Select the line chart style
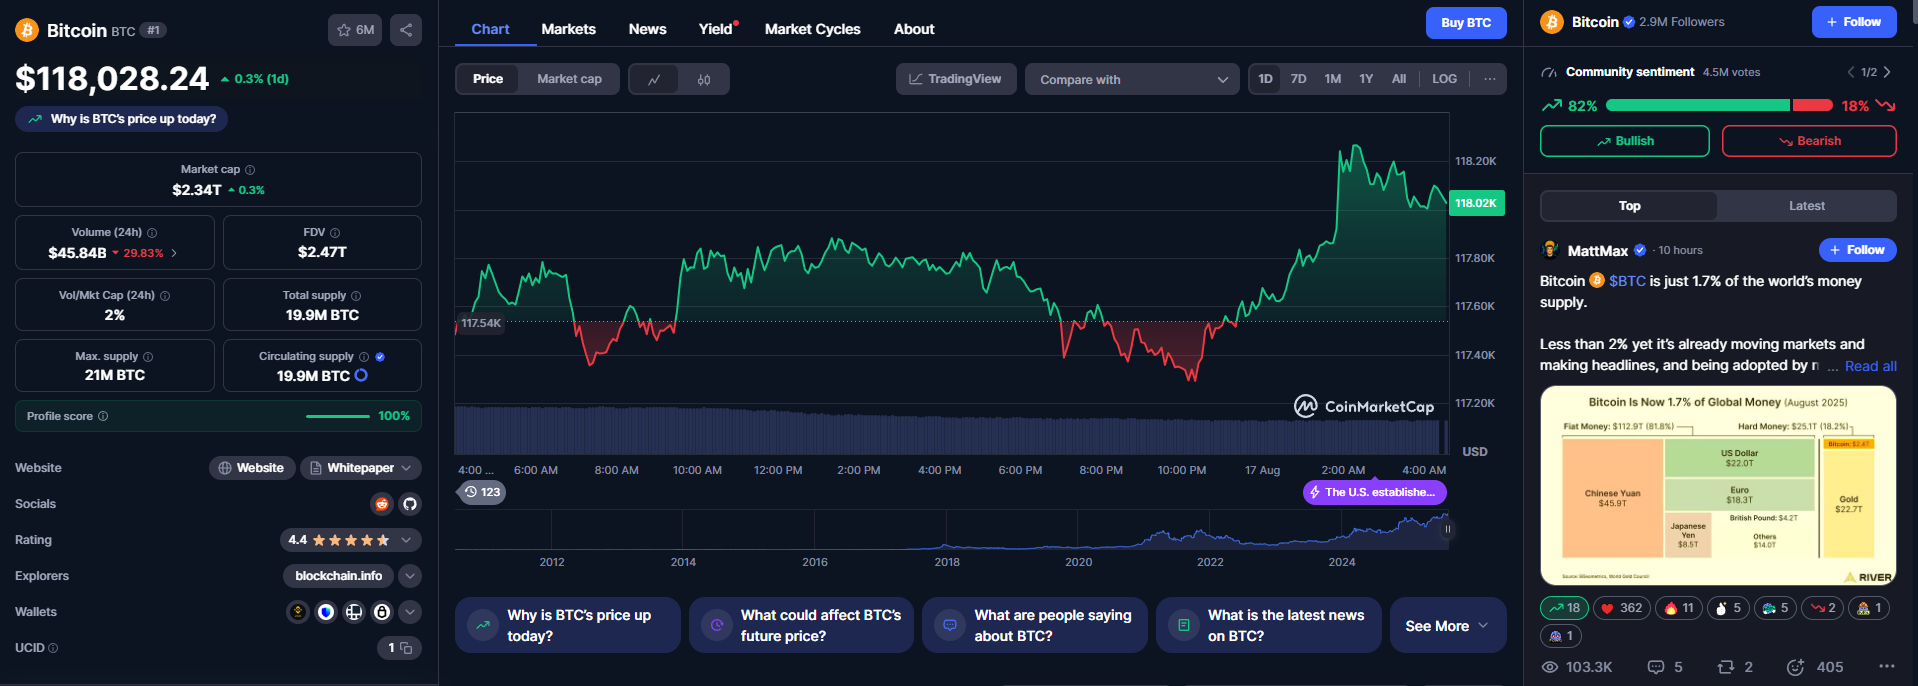The width and height of the screenshot is (1918, 686). pos(654,79)
